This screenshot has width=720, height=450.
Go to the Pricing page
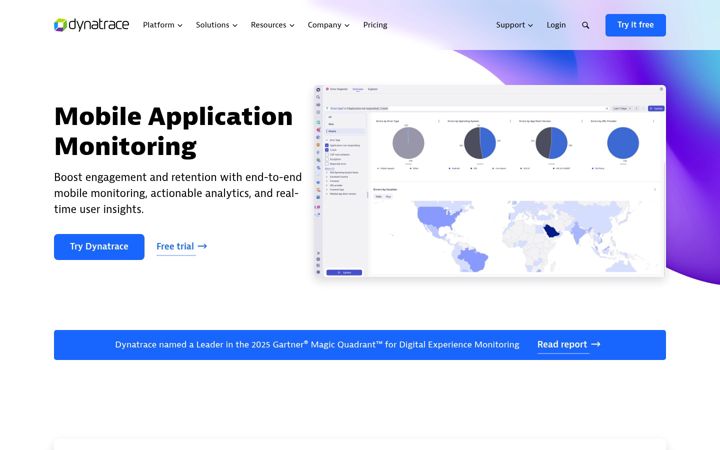(375, 25)
